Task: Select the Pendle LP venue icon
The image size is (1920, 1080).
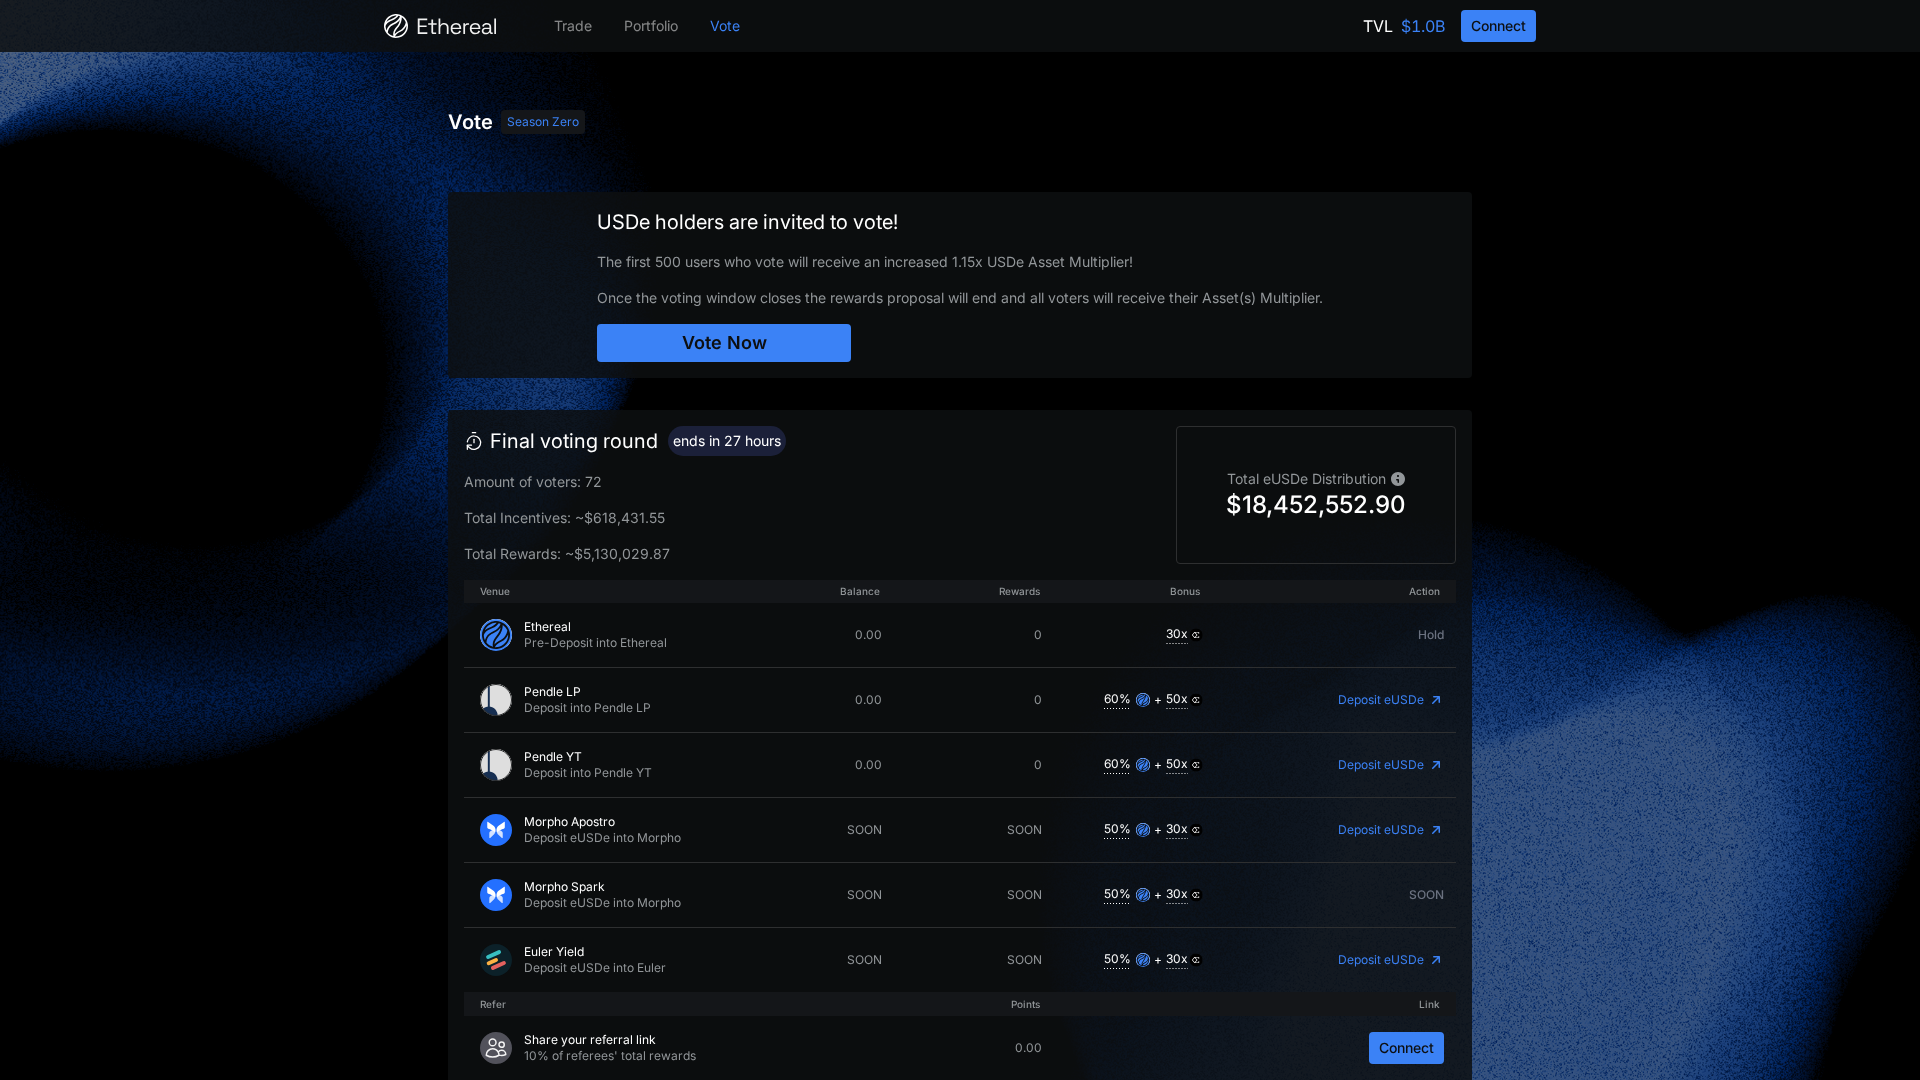Action: [x=496, y=700]
